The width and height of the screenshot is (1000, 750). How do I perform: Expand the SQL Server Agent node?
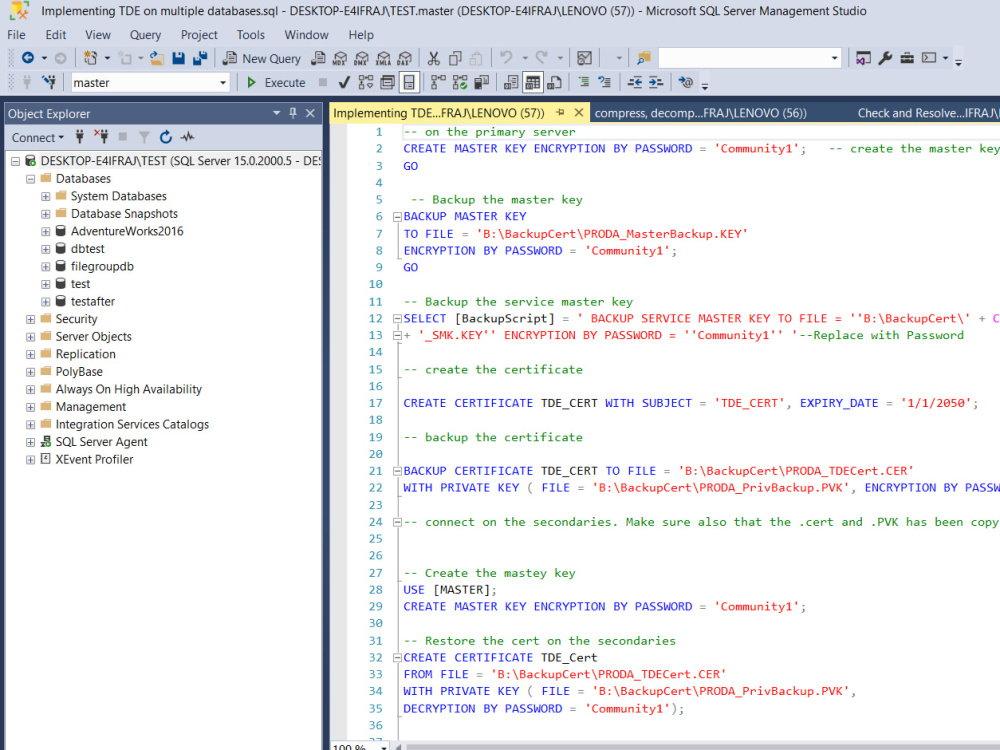point(30,442)
